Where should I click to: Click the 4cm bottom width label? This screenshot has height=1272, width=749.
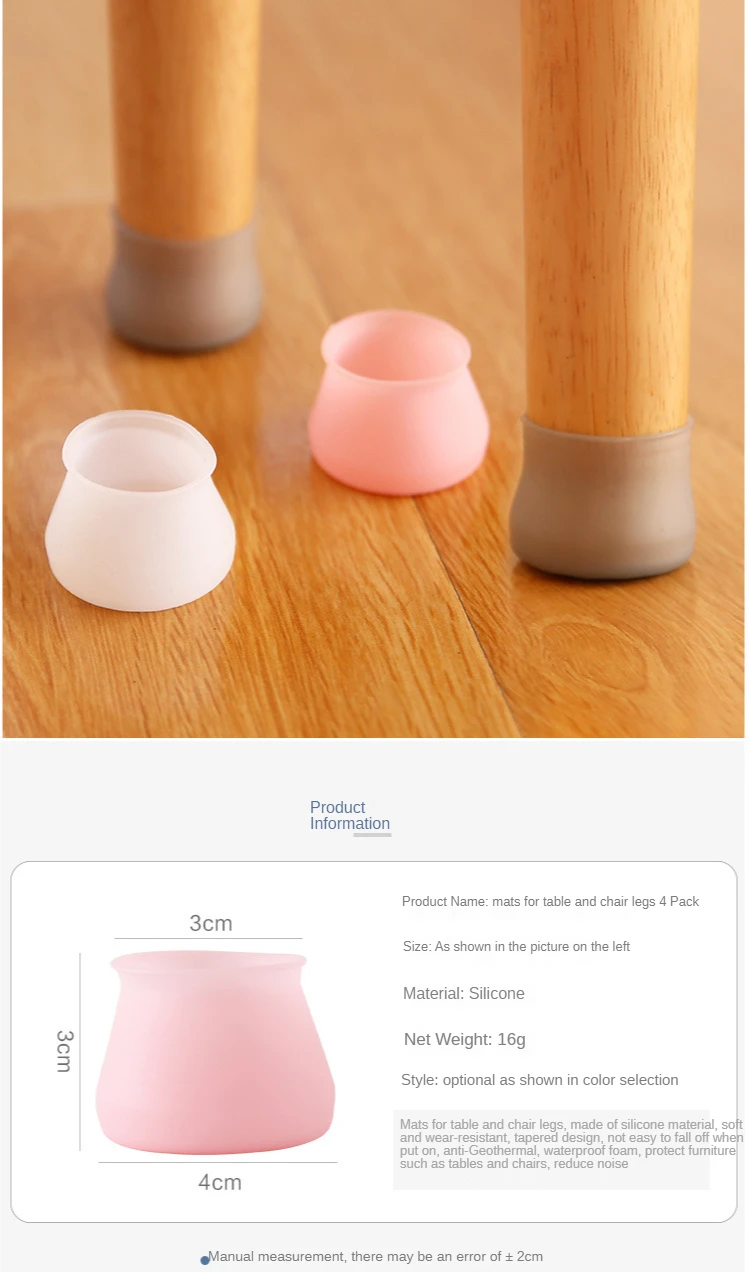pos(220,1182)
